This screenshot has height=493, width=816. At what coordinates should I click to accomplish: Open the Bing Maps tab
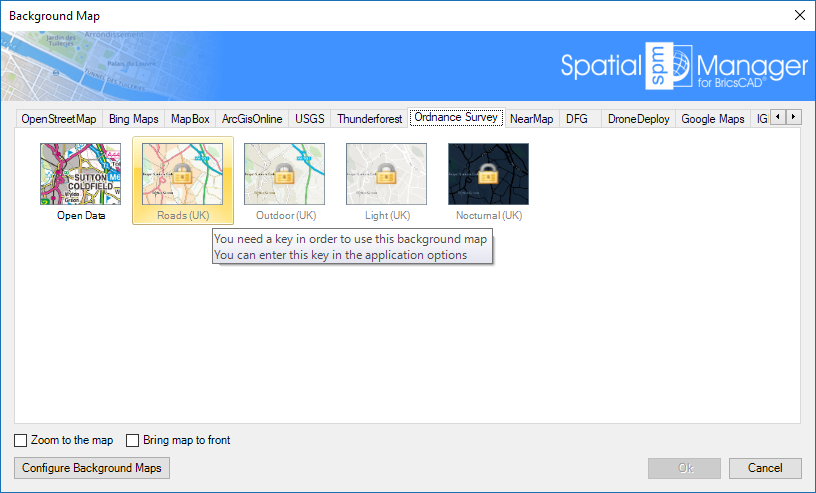click(133, 119)
